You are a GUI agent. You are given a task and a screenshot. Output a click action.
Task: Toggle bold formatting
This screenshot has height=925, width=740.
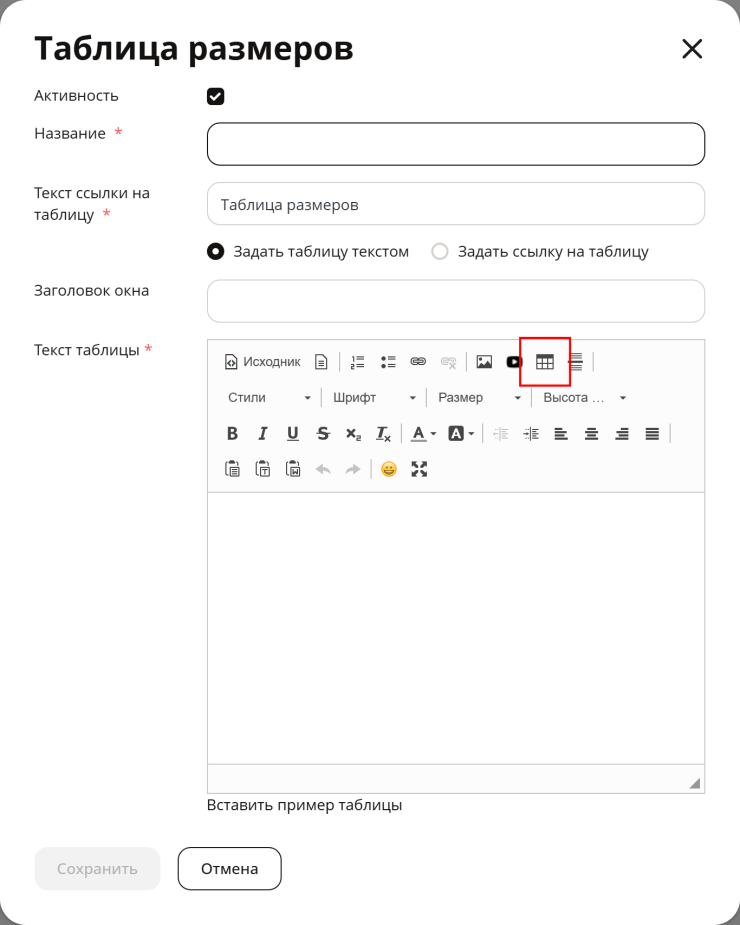pos(233,434)
